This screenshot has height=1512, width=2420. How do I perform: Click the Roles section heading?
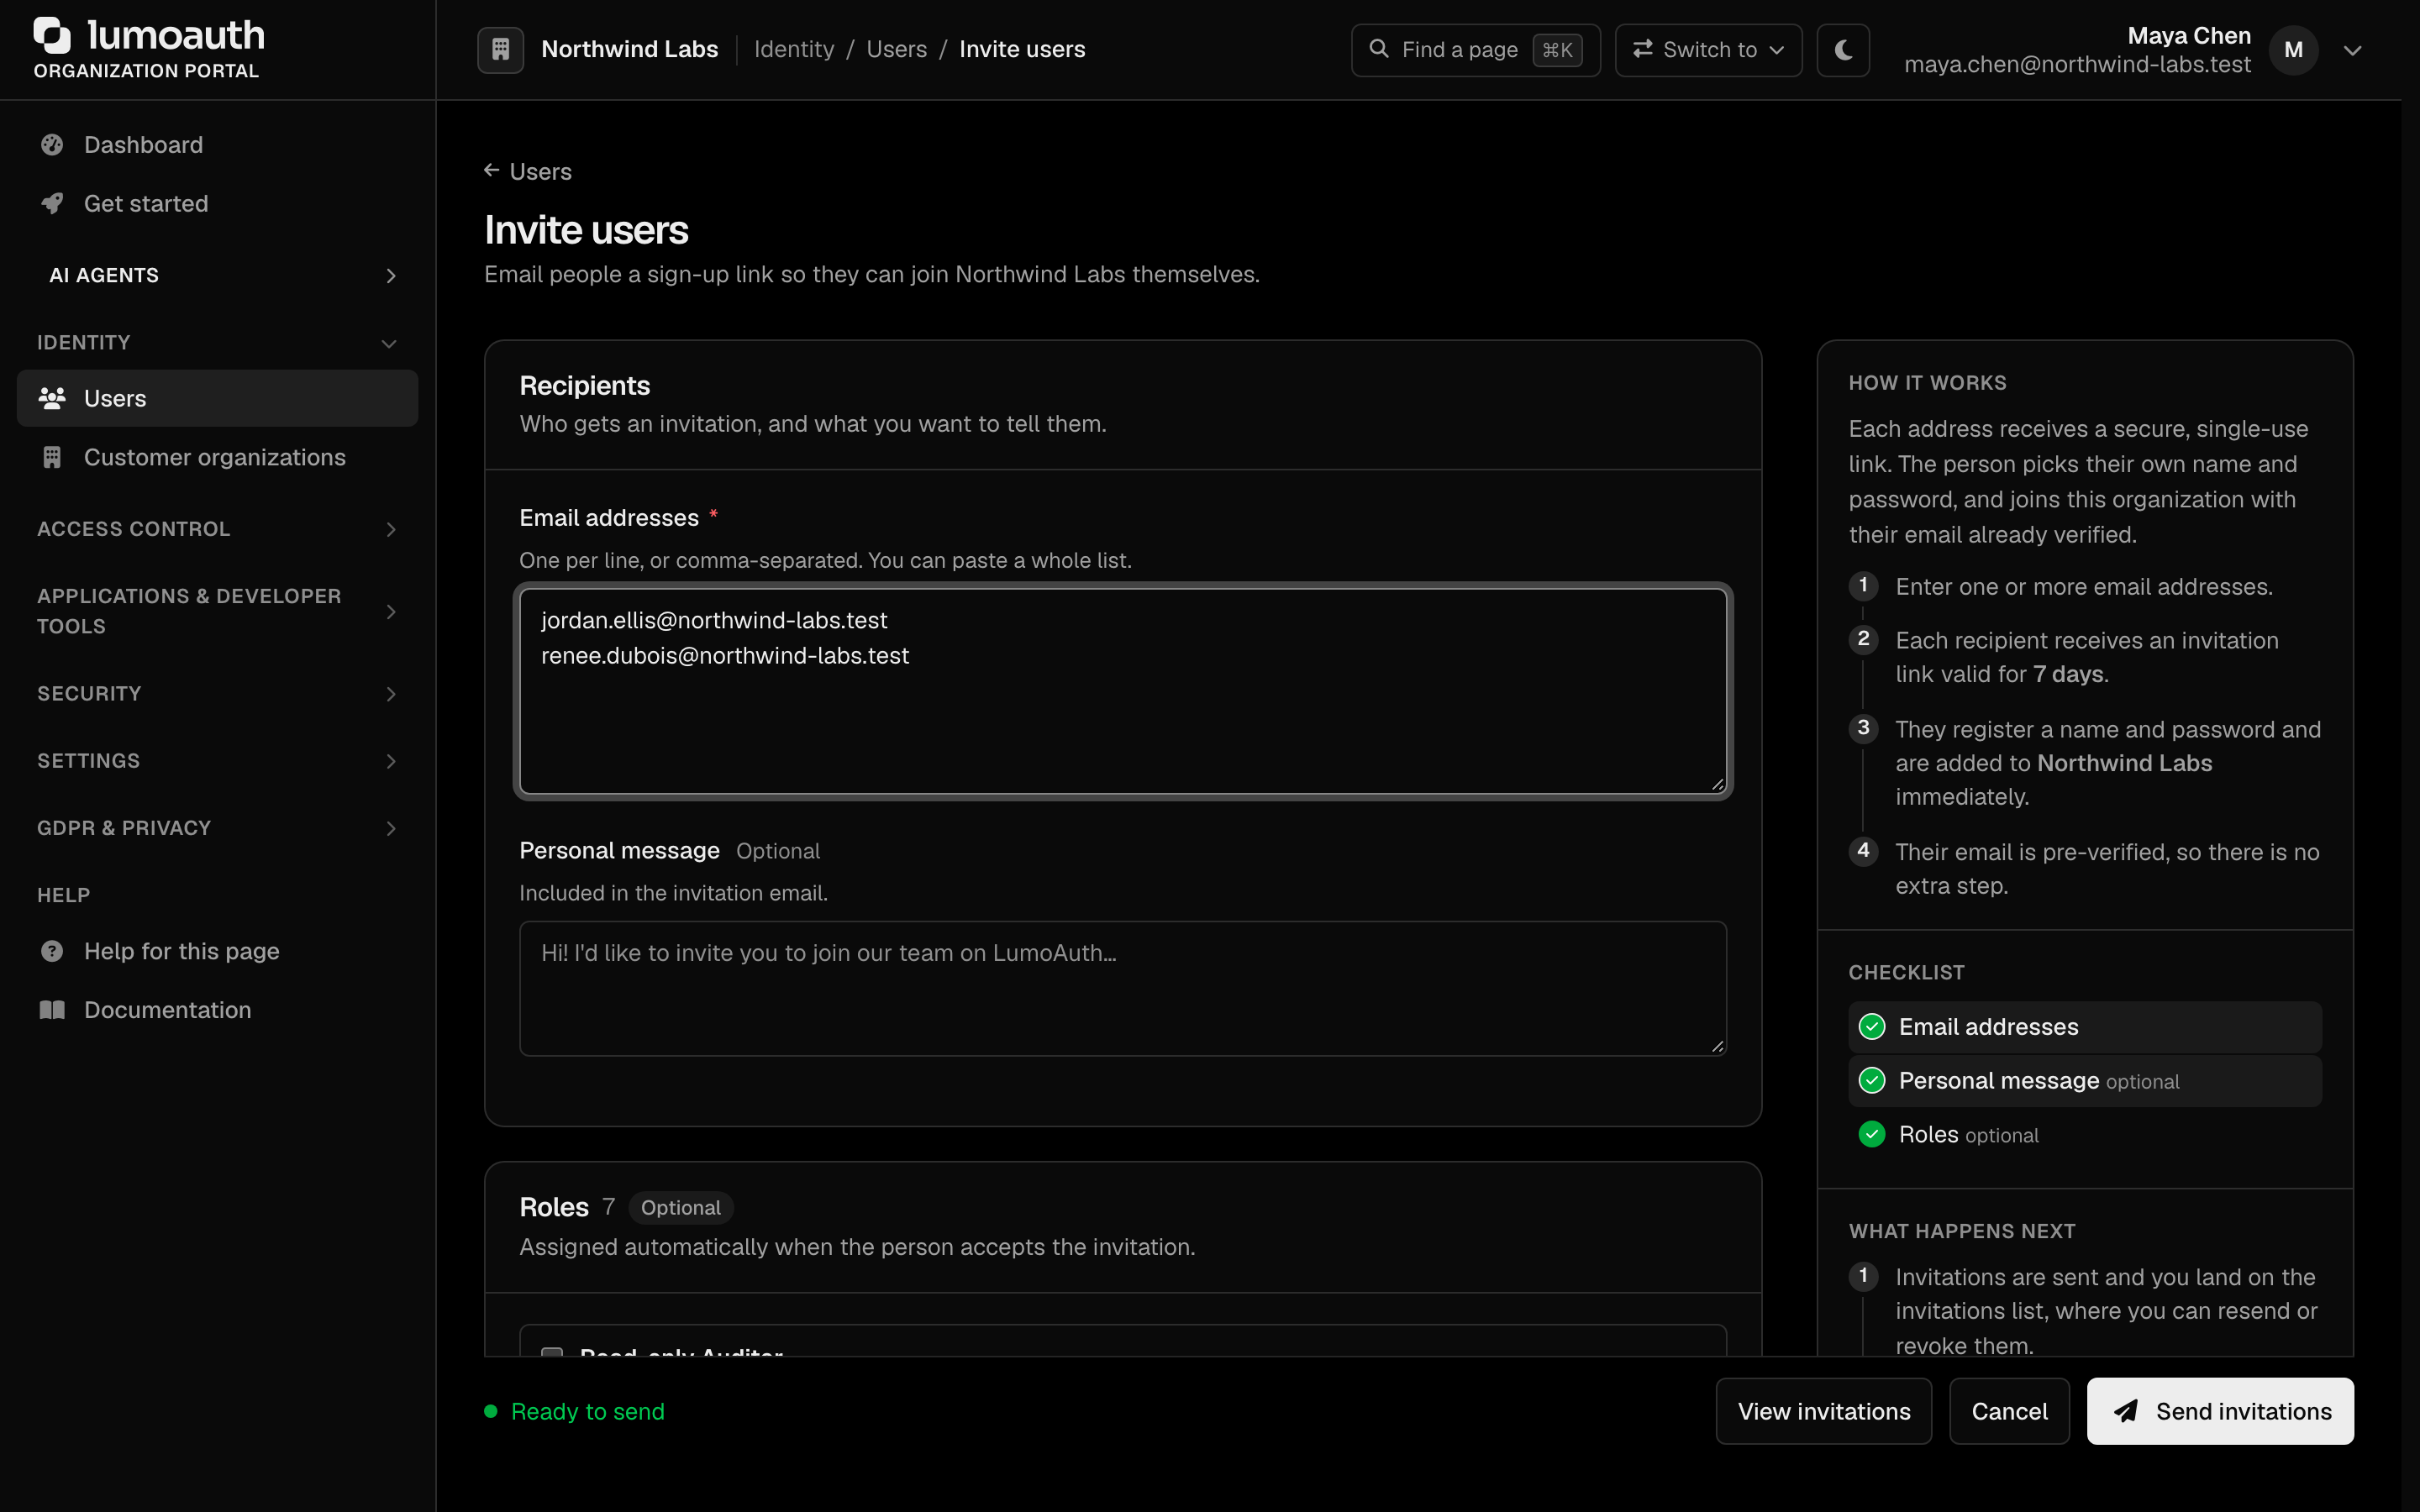(x=553, y=1207)
